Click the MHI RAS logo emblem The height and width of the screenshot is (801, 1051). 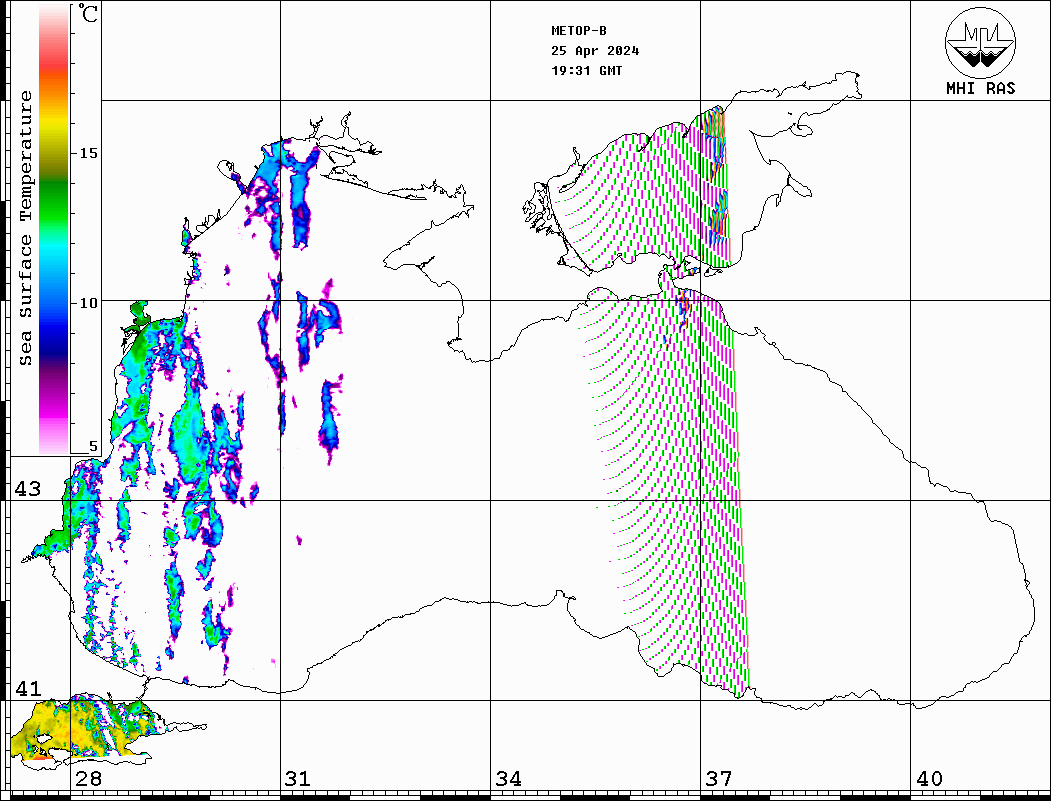(981, 42)
